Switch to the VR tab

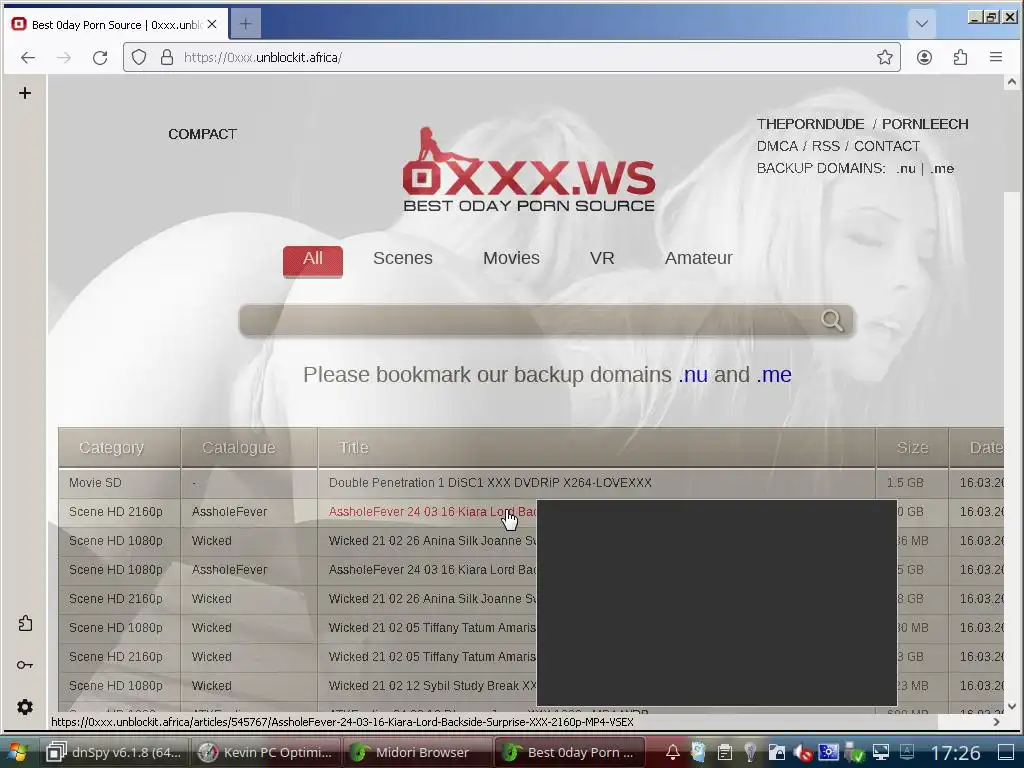(x=601, y=258)
